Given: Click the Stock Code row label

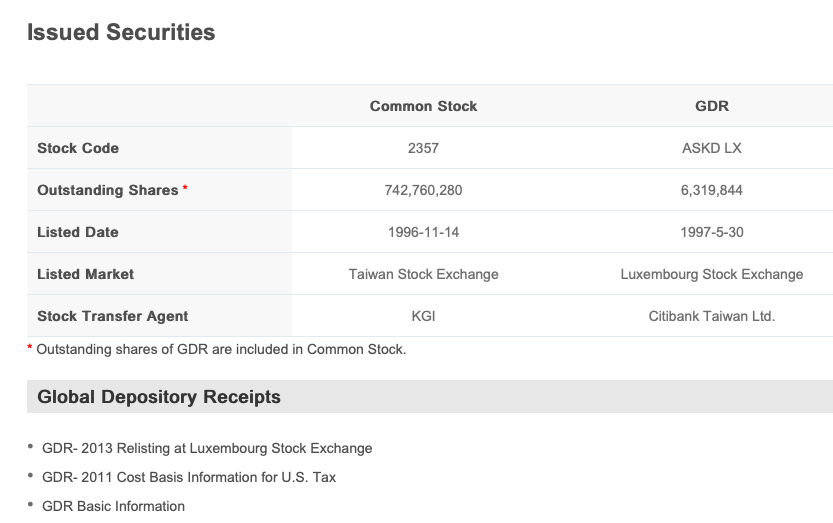Looking at the screenshot, I should 78,148.
